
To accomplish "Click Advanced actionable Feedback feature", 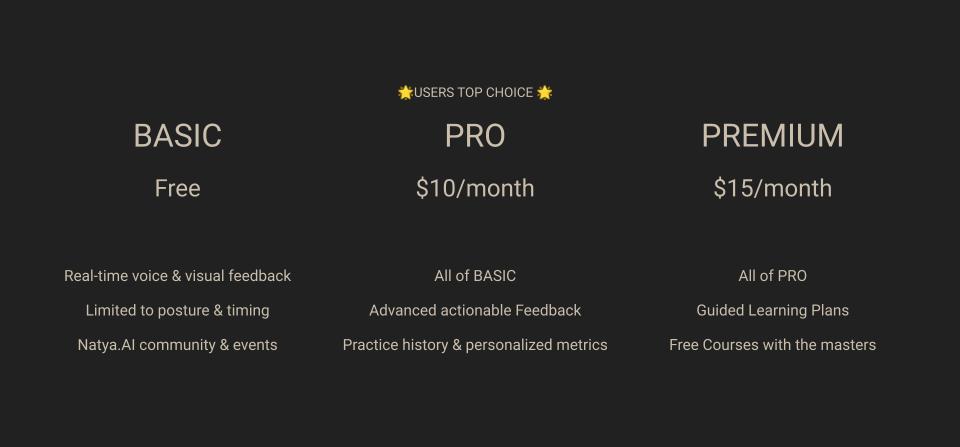I will coord(475,310).
